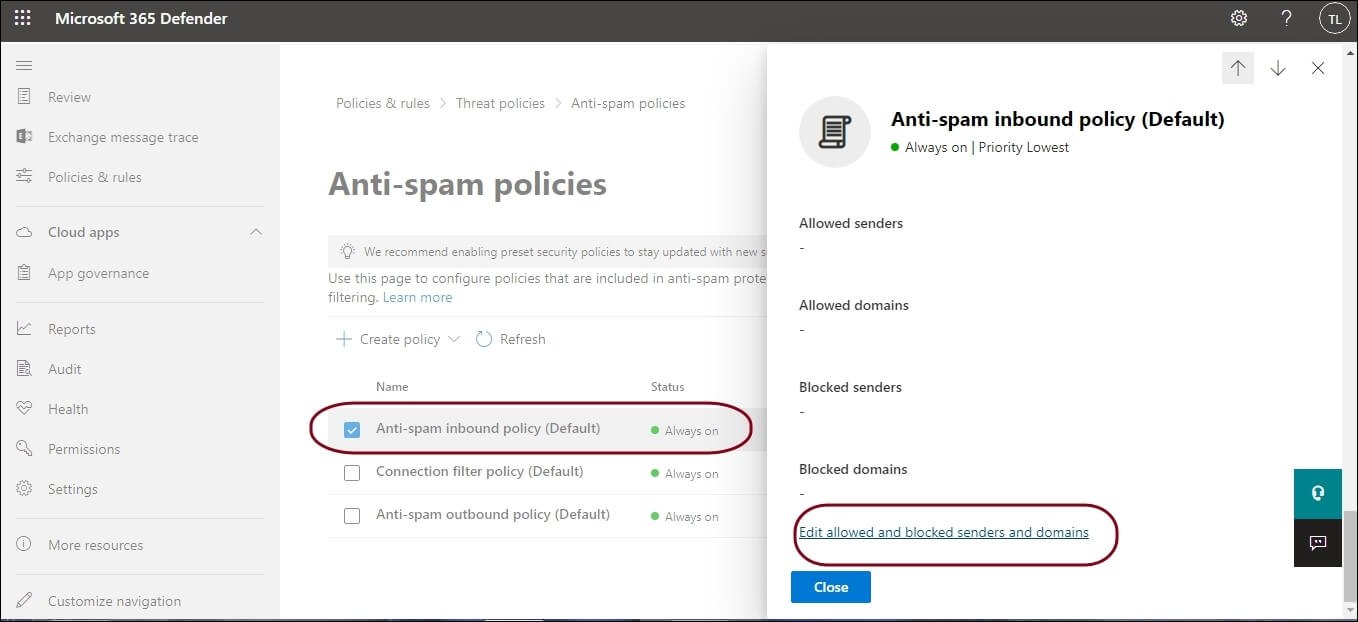Click Anti-spam policies breadcrumb
The height and width of the screenshot is (622, 1358).
[628, 103]
